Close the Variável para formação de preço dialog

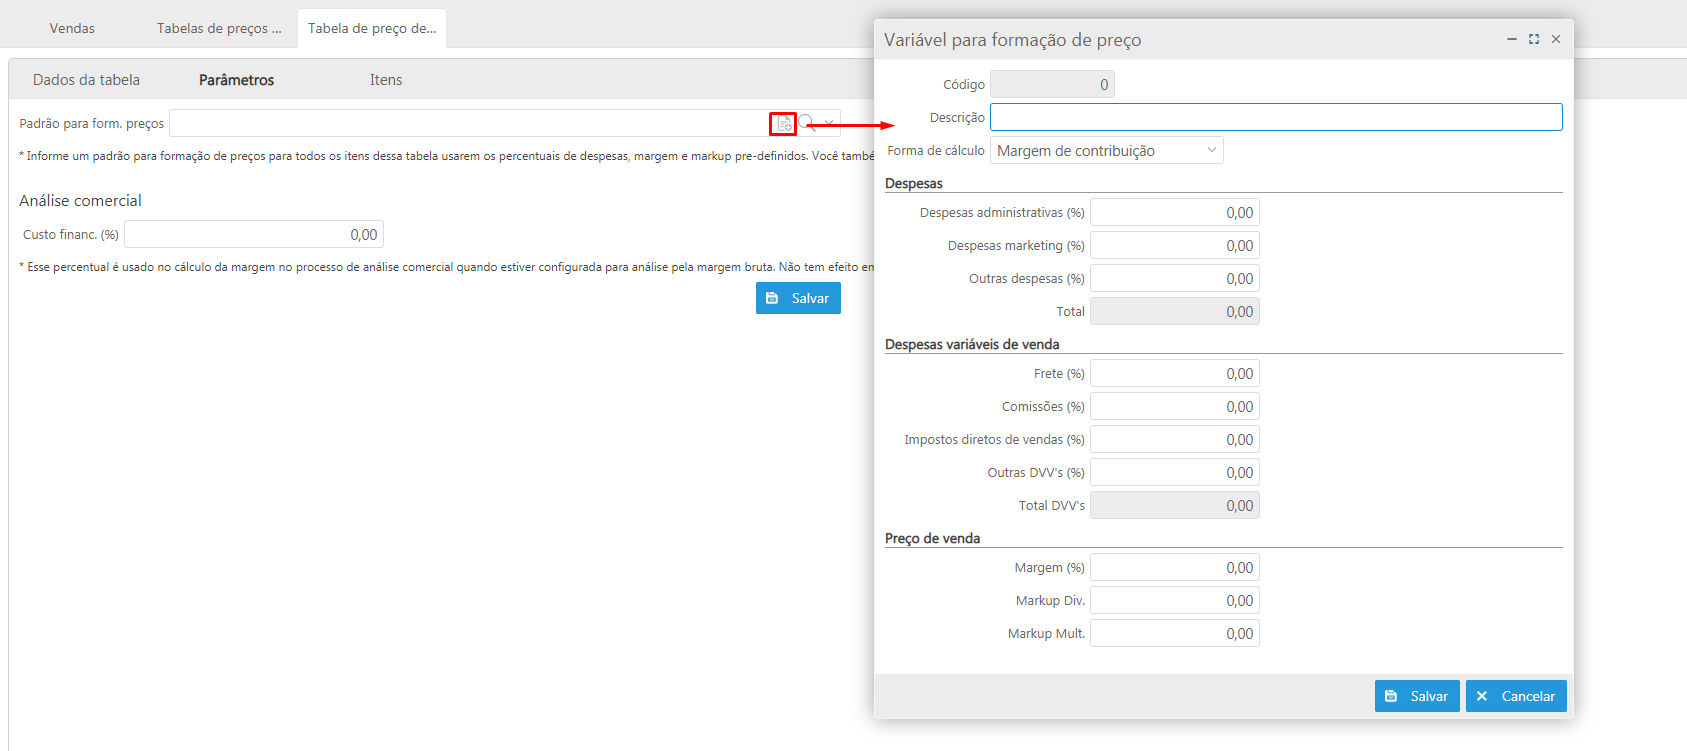(1556, 39)
